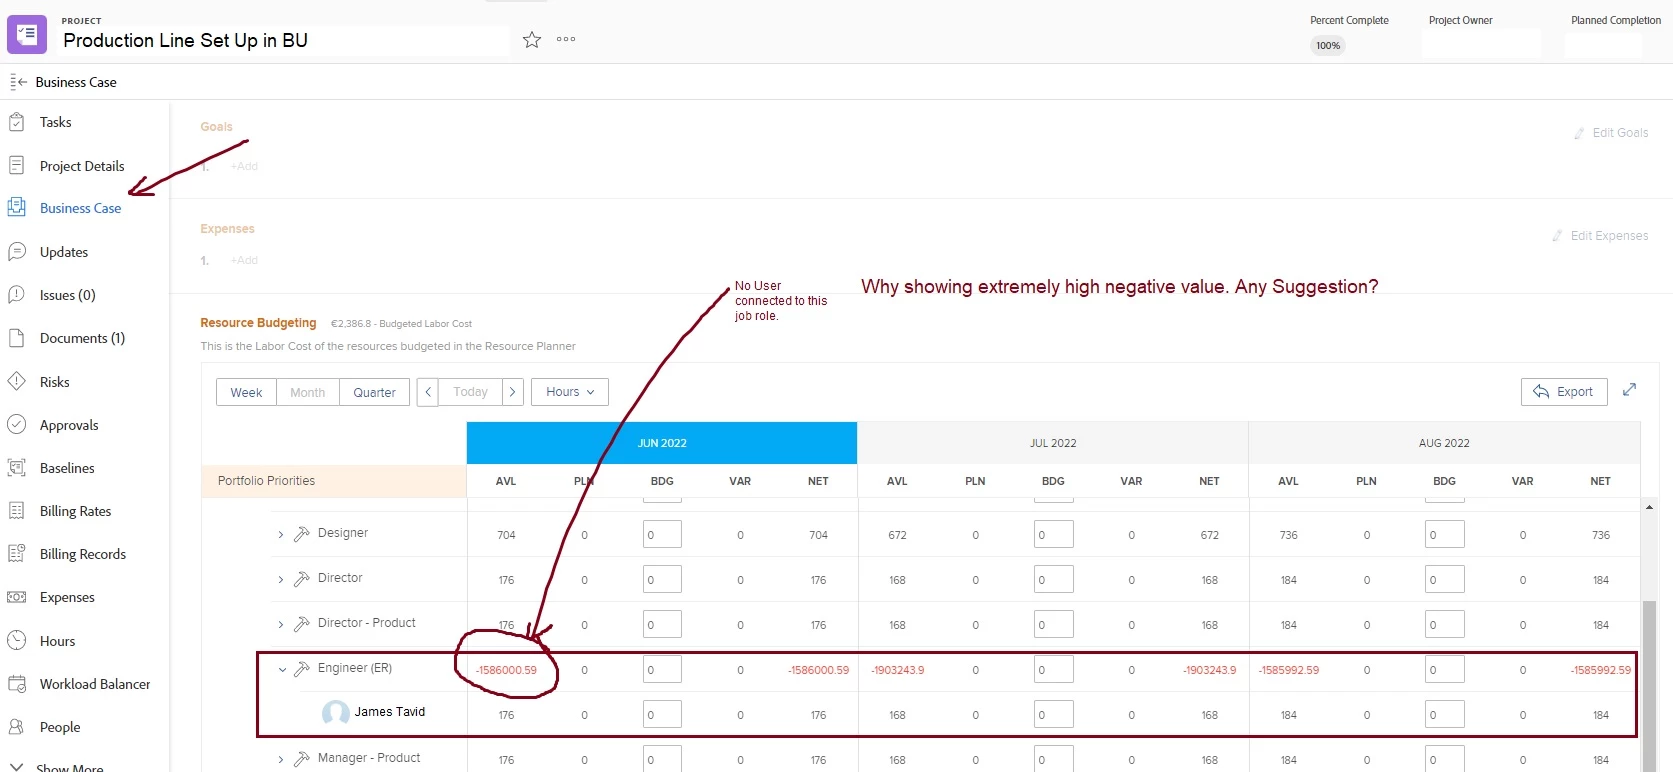Open the Expenses section in the sidebar
The image size is (1673, 772).
coord(67,597)
